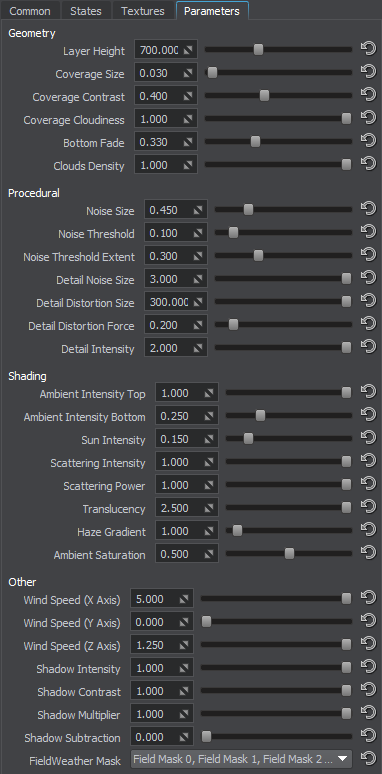Reset the Noise Size parameter
Viewport: 382px width, 774px height.
[368, 209]
